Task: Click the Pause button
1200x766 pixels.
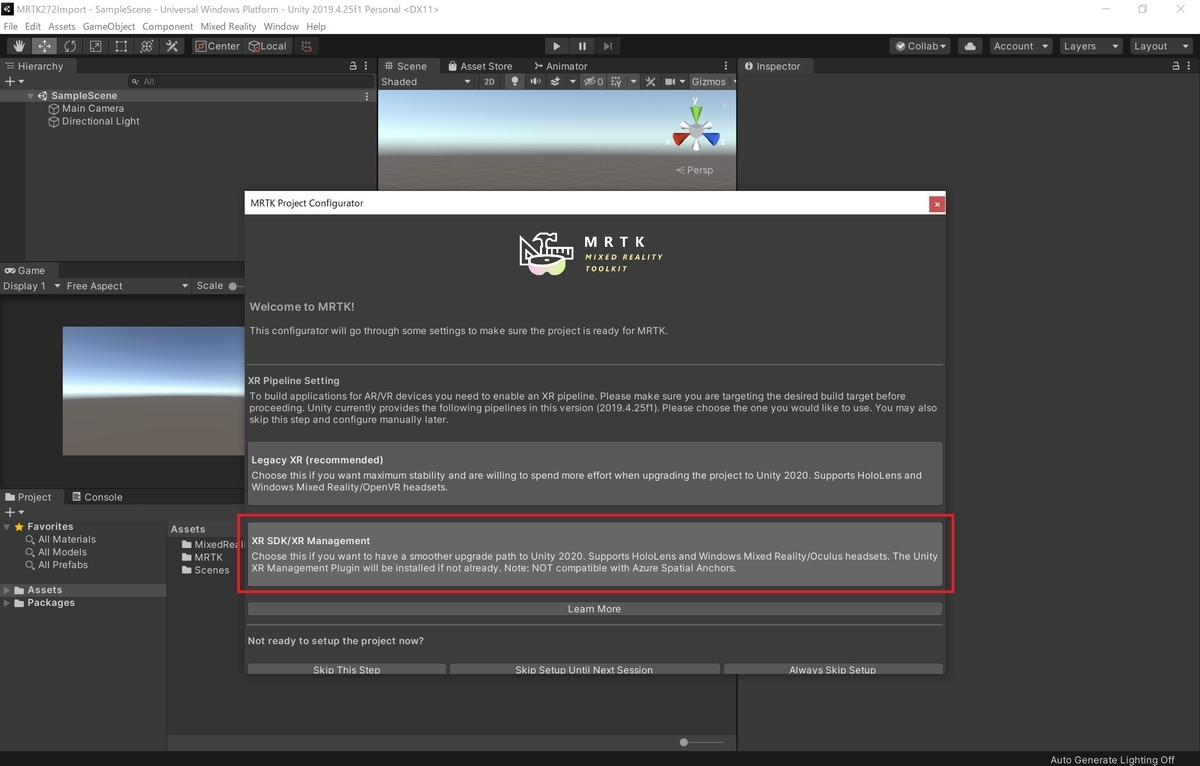Action: click(x=582, y=46)
